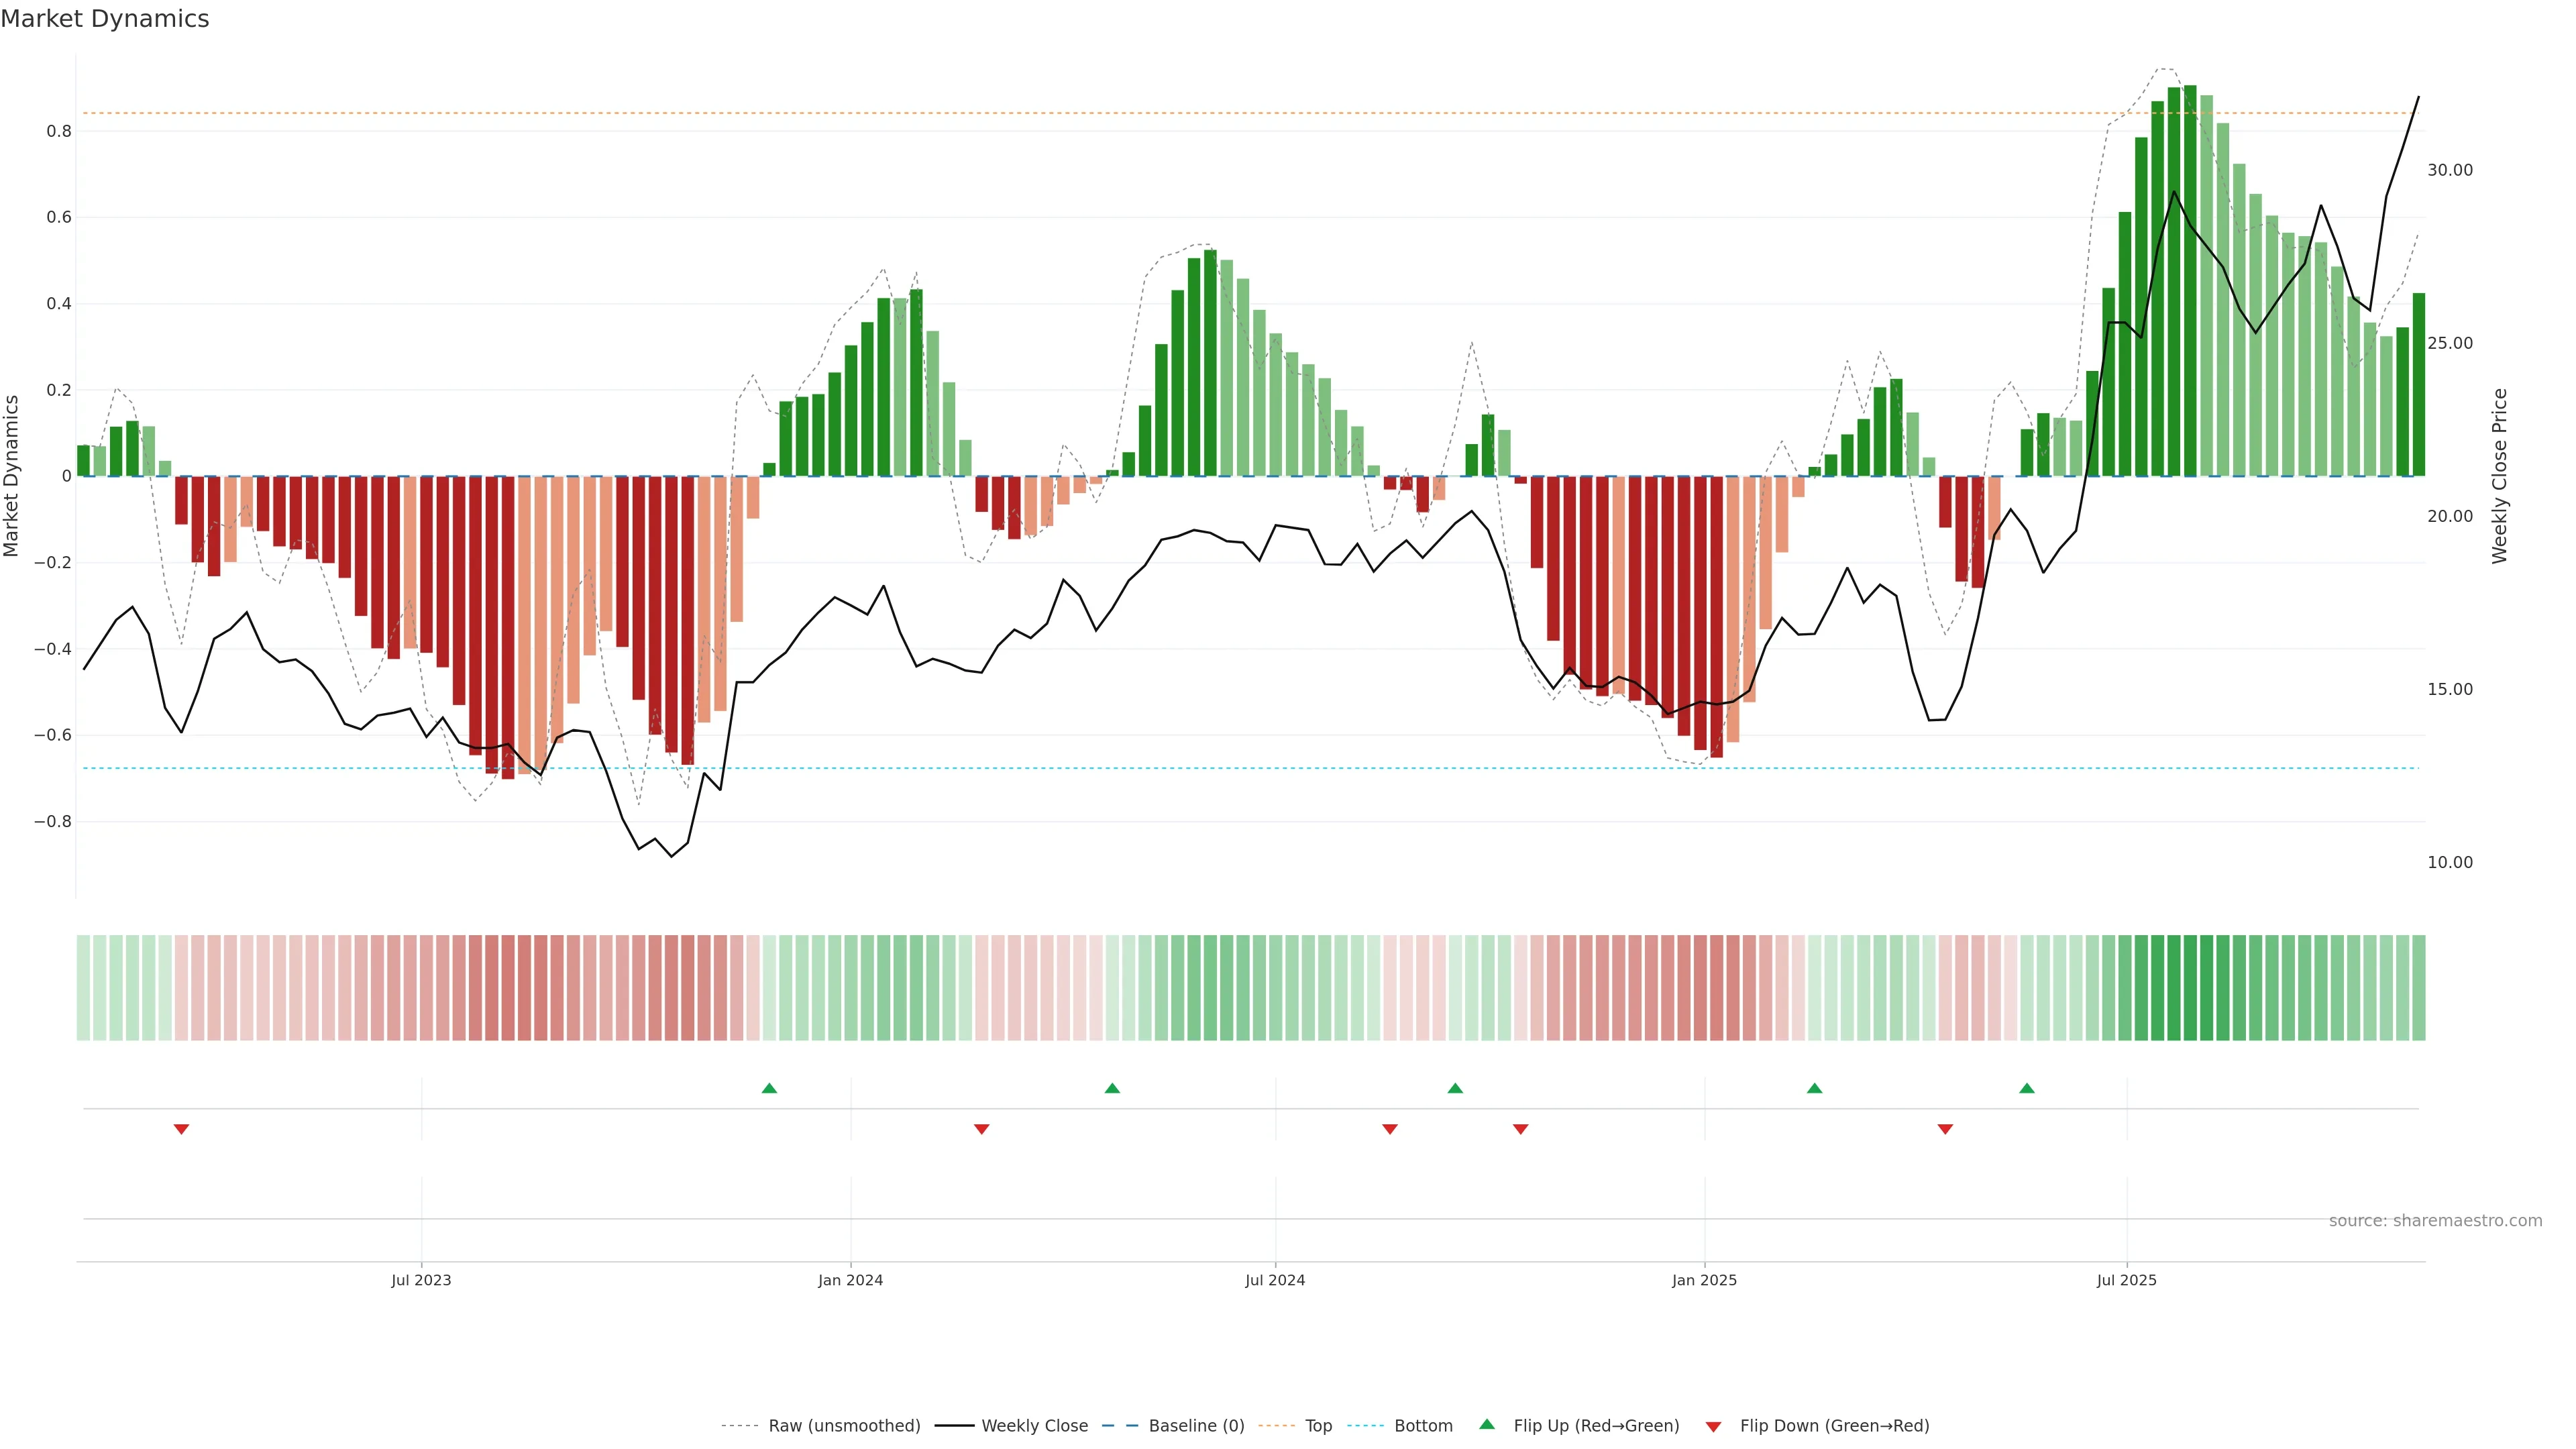Click the green triangle icon in the legend
Image resolution: width=2576 pixels, height=1449 pixels.
(1487, 1425)
